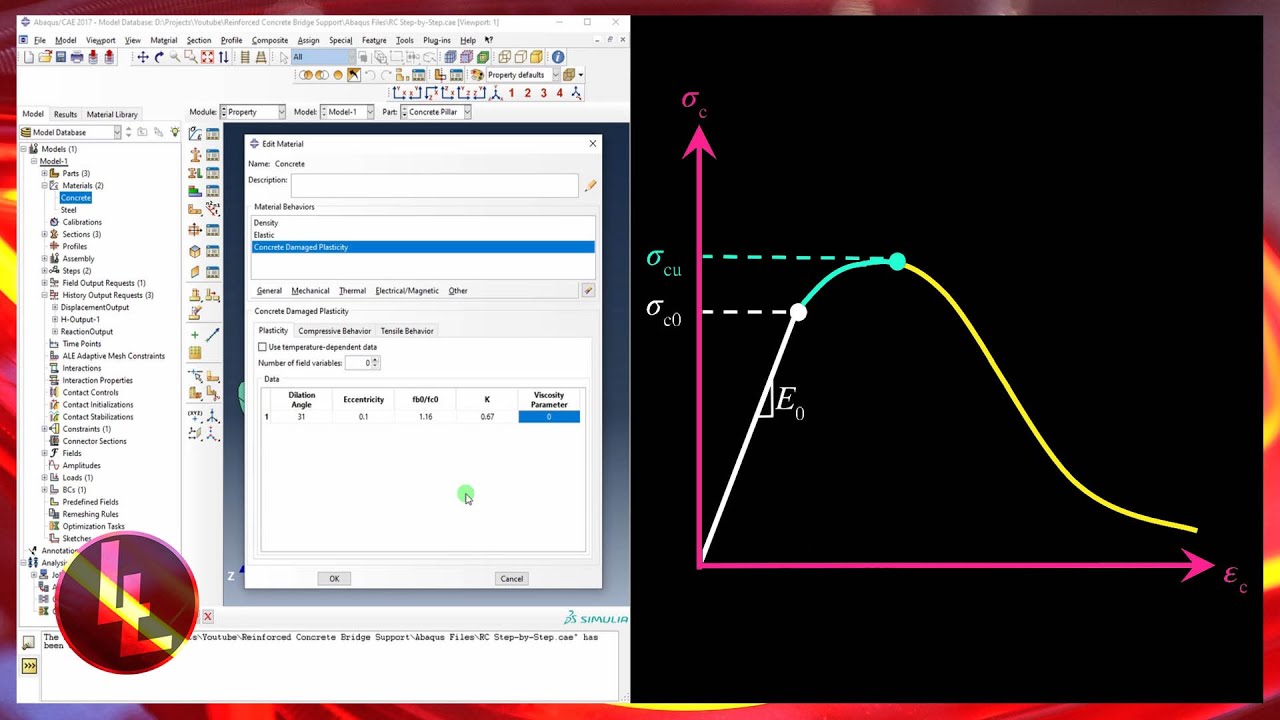Apply saved view number 1
The height and width of the screenshot is (720, 1280).
coord(511,93)
